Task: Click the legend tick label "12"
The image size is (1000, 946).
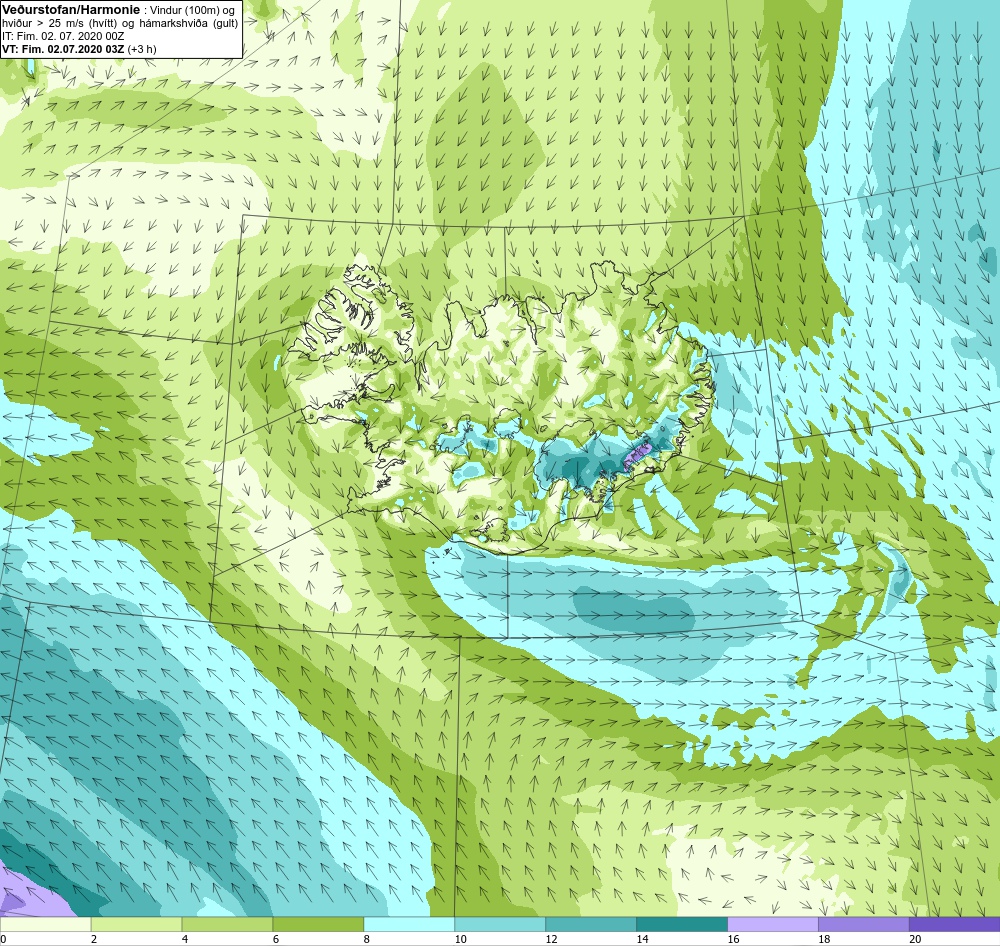Action: point(552,939)
